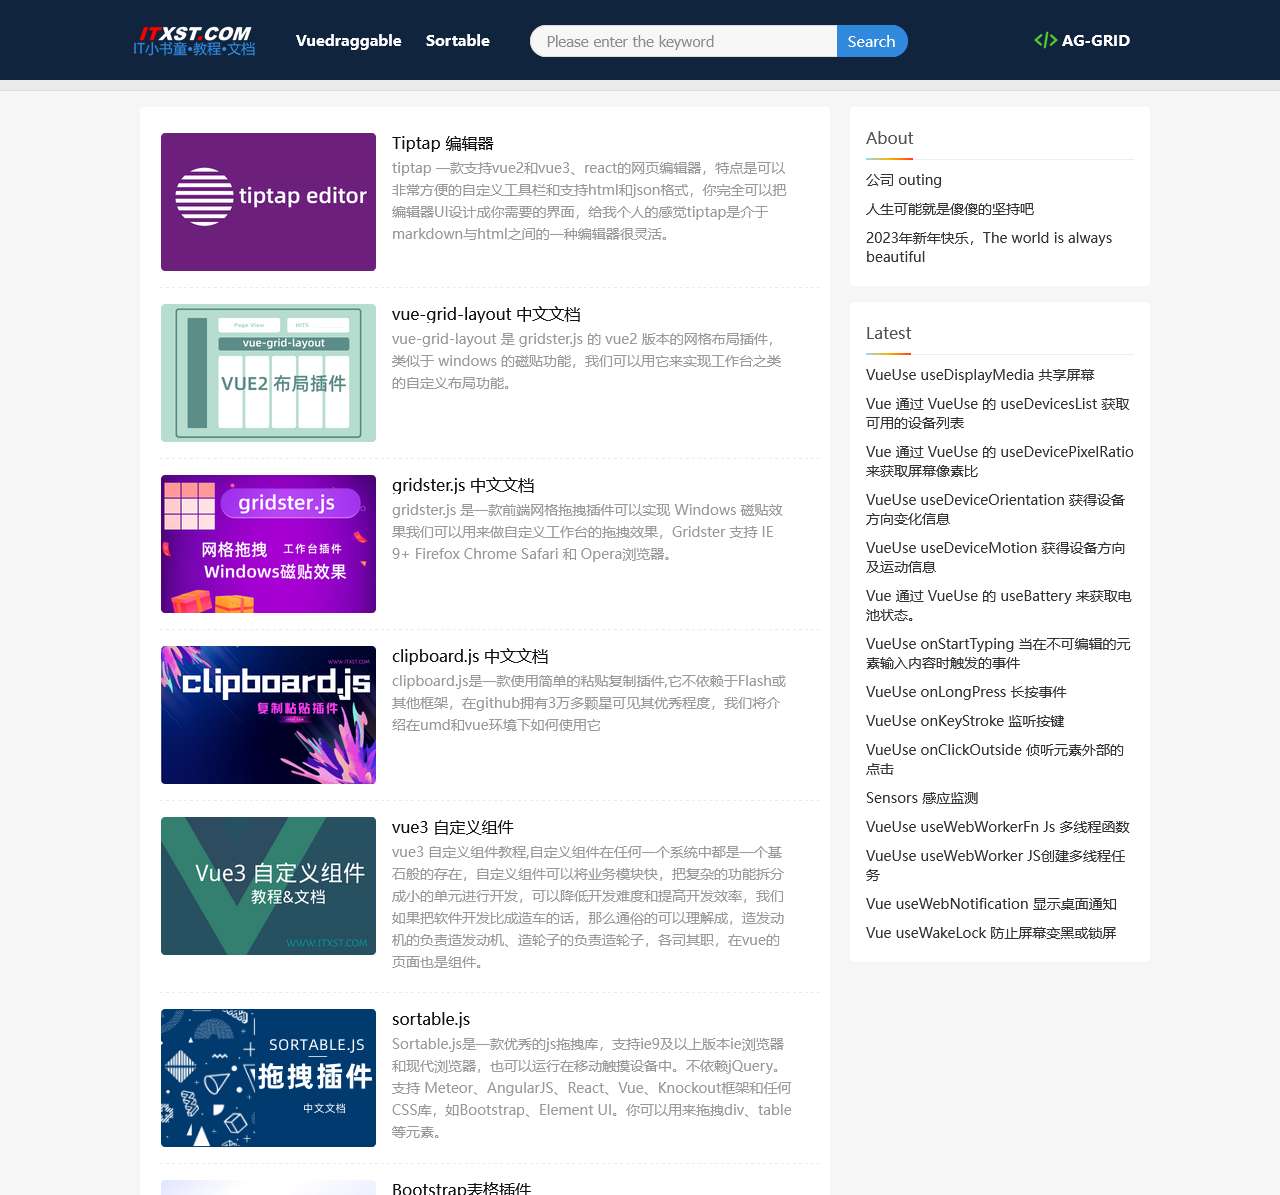Focus the keyword search input field

[684, 41]
